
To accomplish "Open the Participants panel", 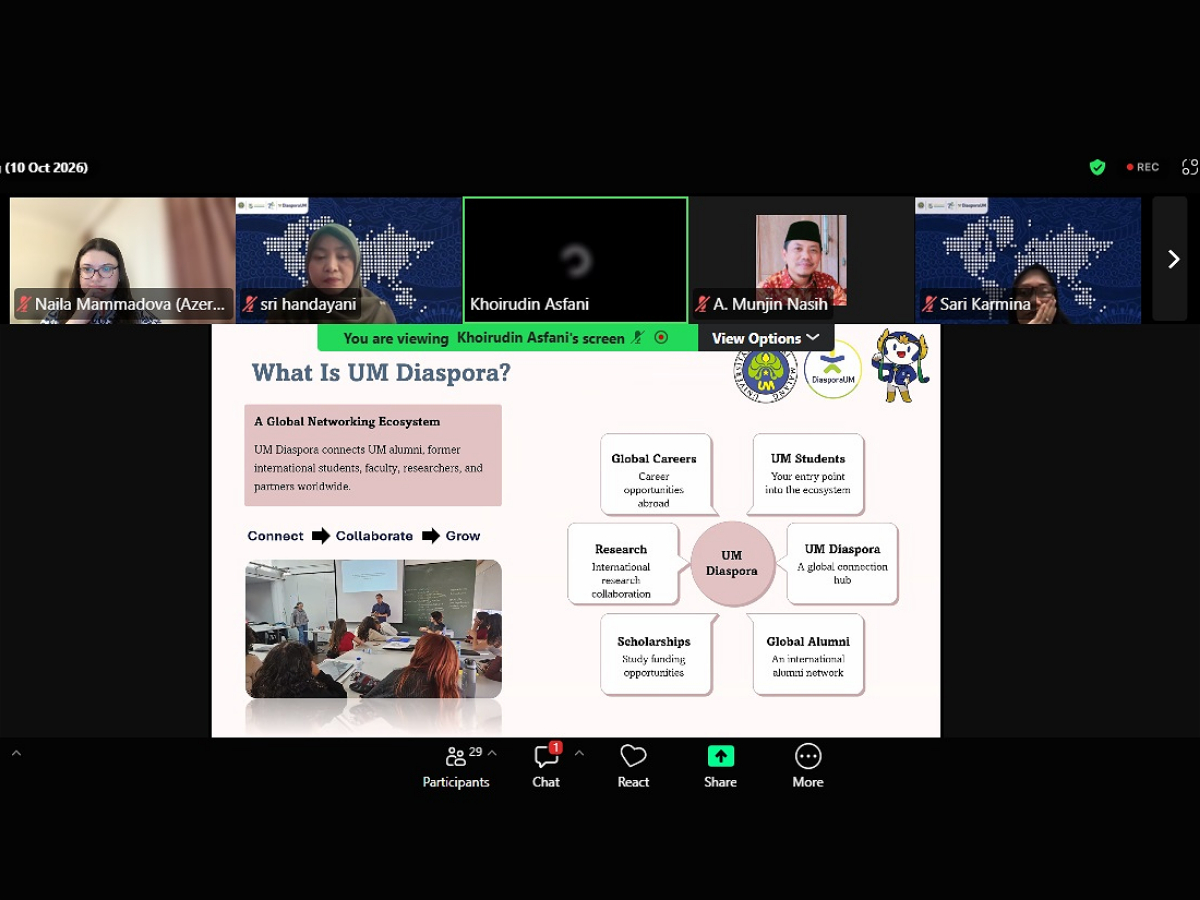I will (x=456, y=767).
